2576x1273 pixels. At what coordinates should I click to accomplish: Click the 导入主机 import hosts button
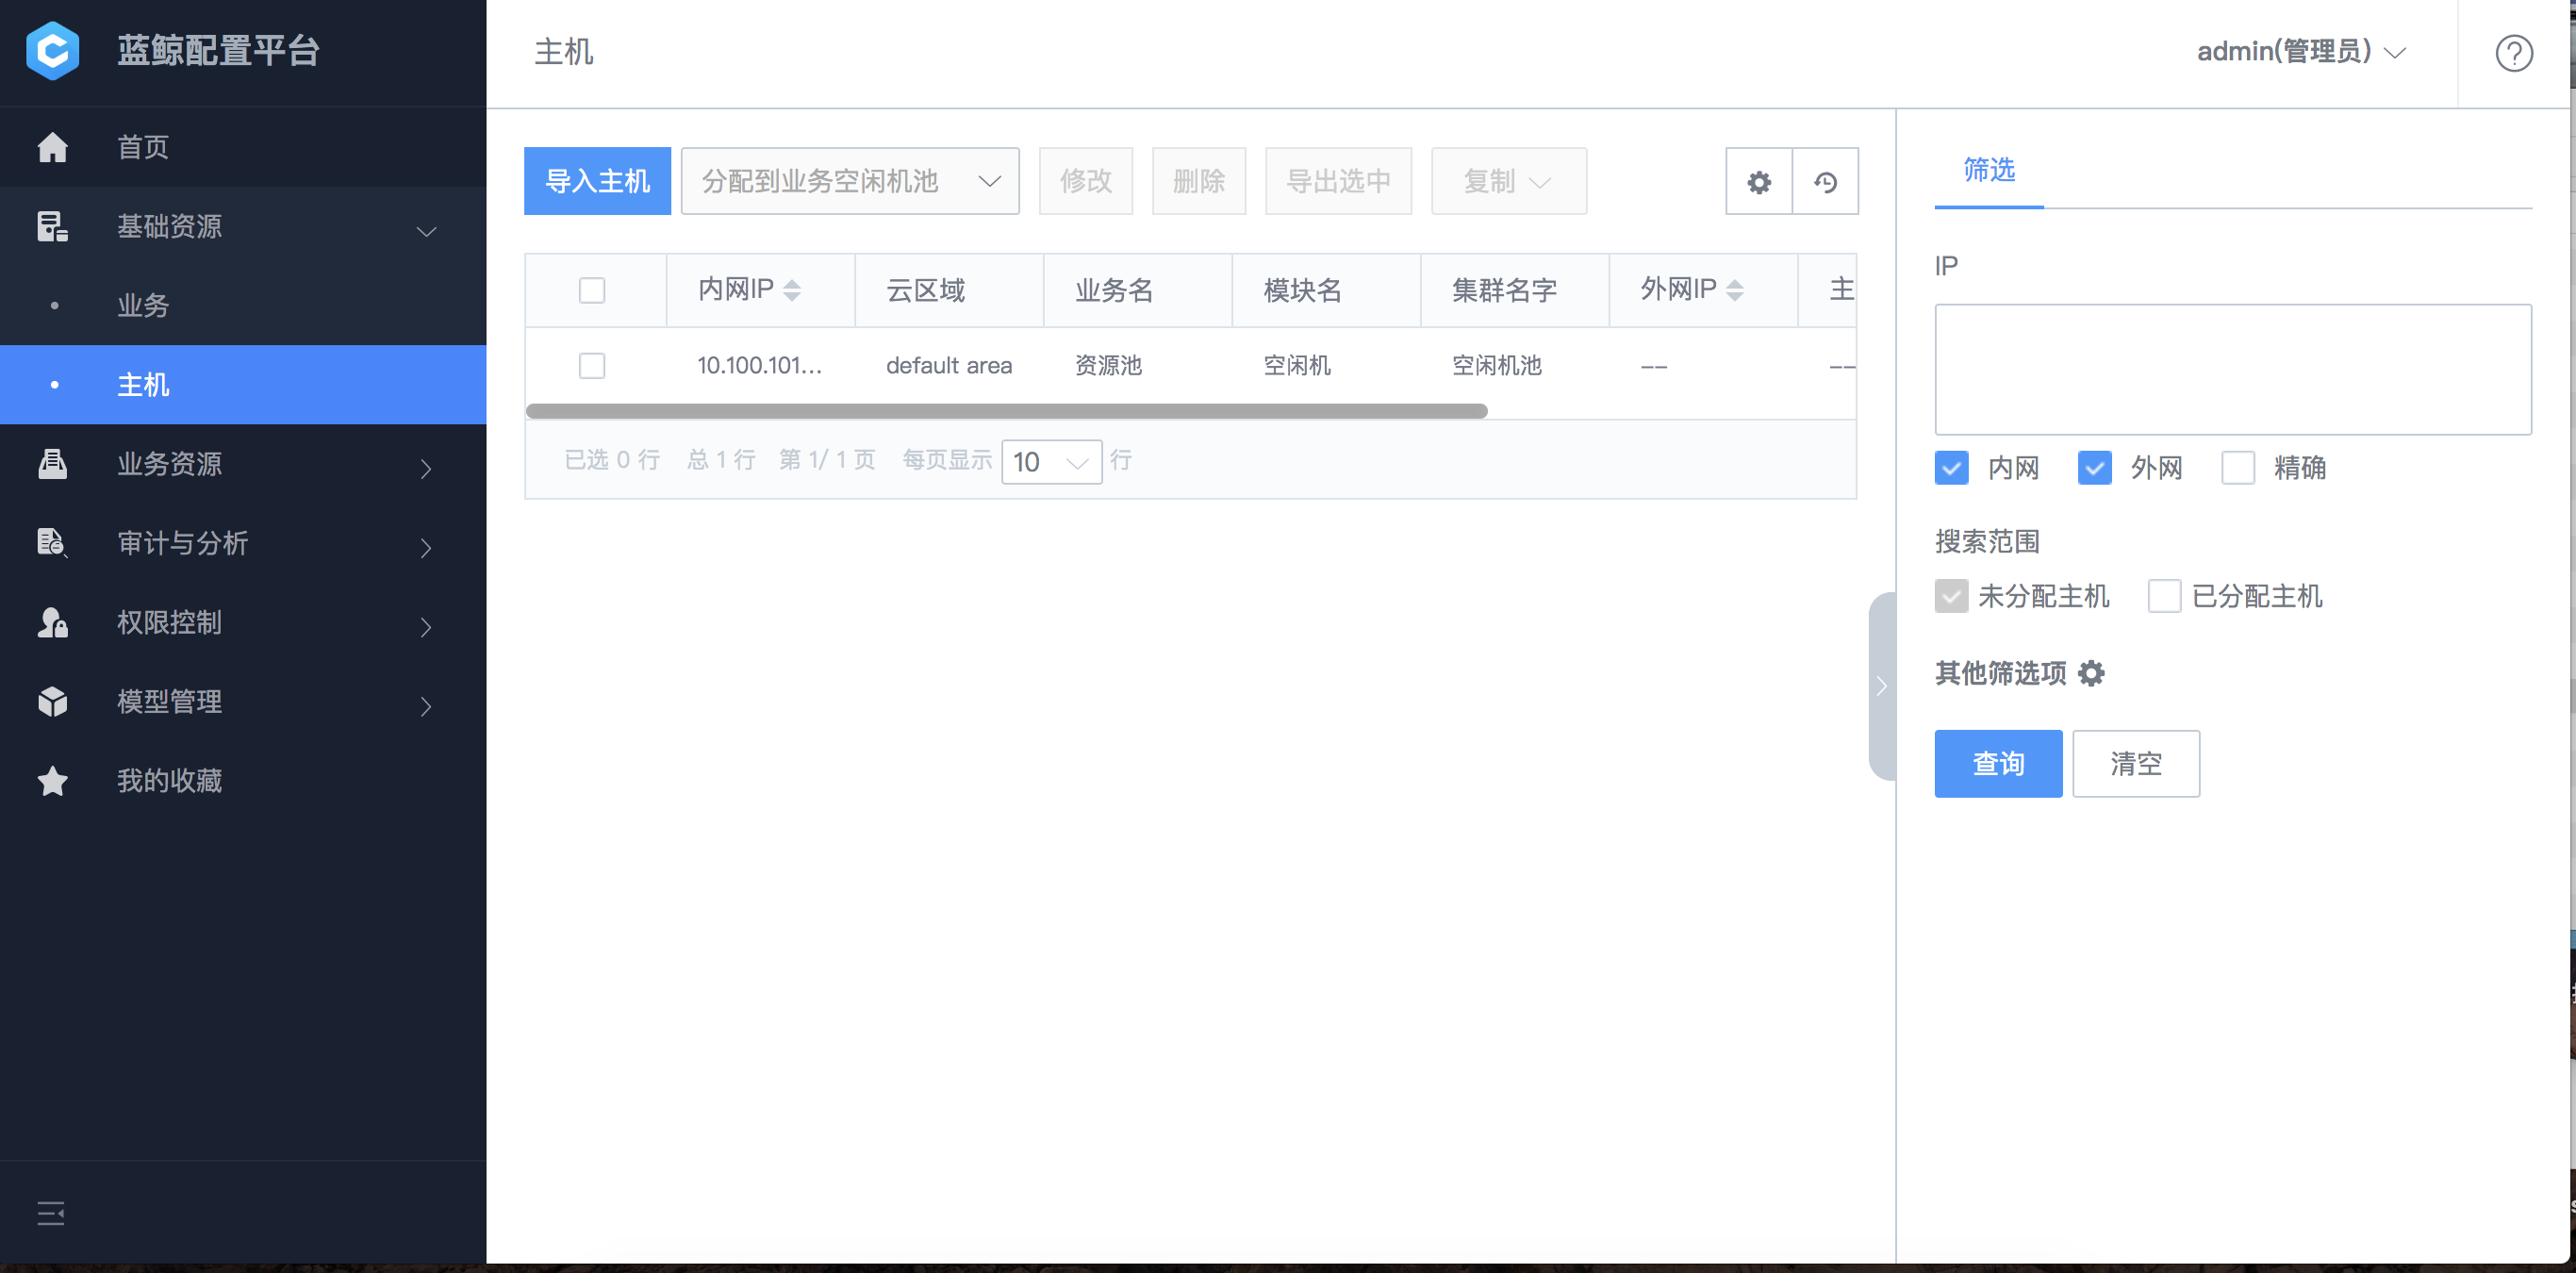point(597,181)
